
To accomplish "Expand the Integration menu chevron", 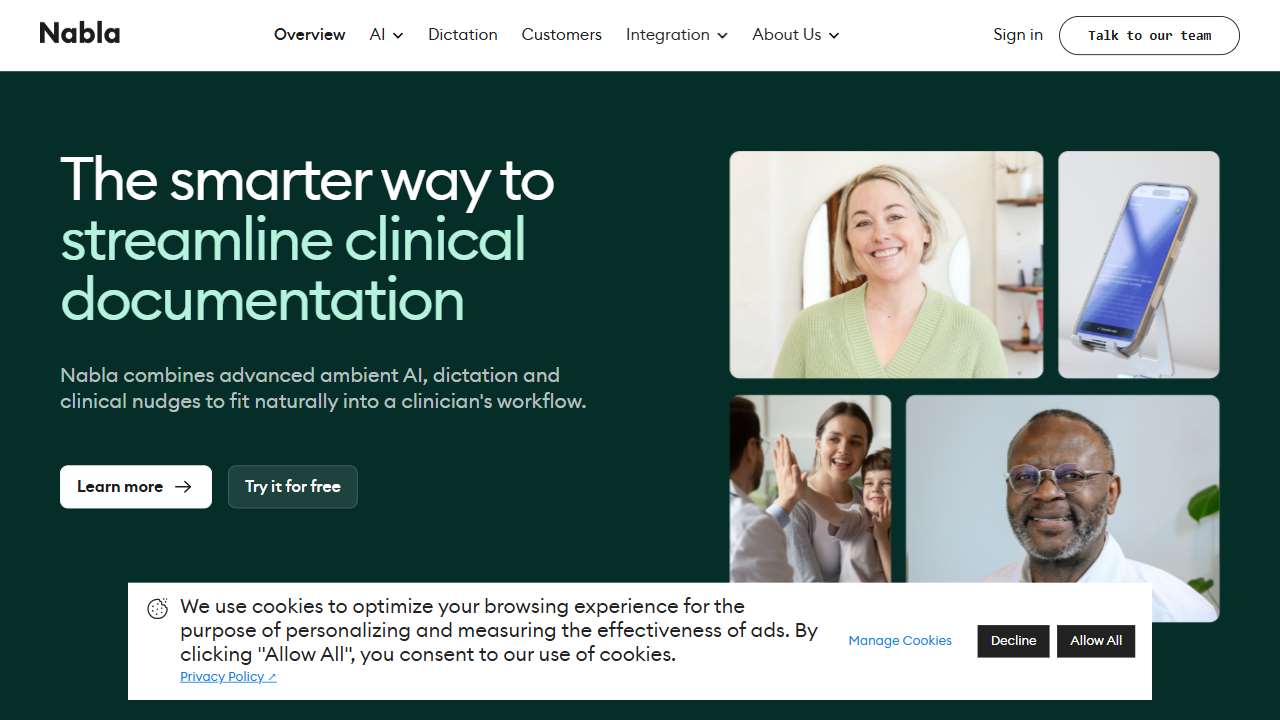I will [722, 35].
